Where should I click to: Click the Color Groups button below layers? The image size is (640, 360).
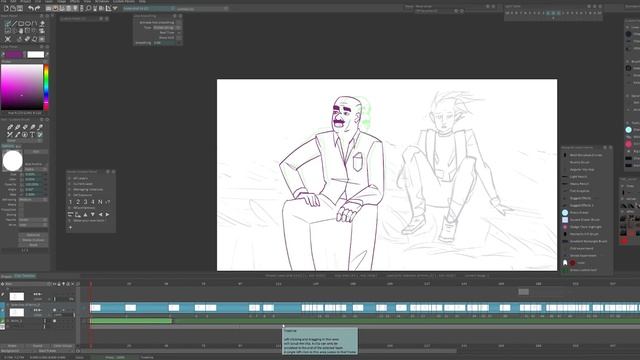[63, 346]
